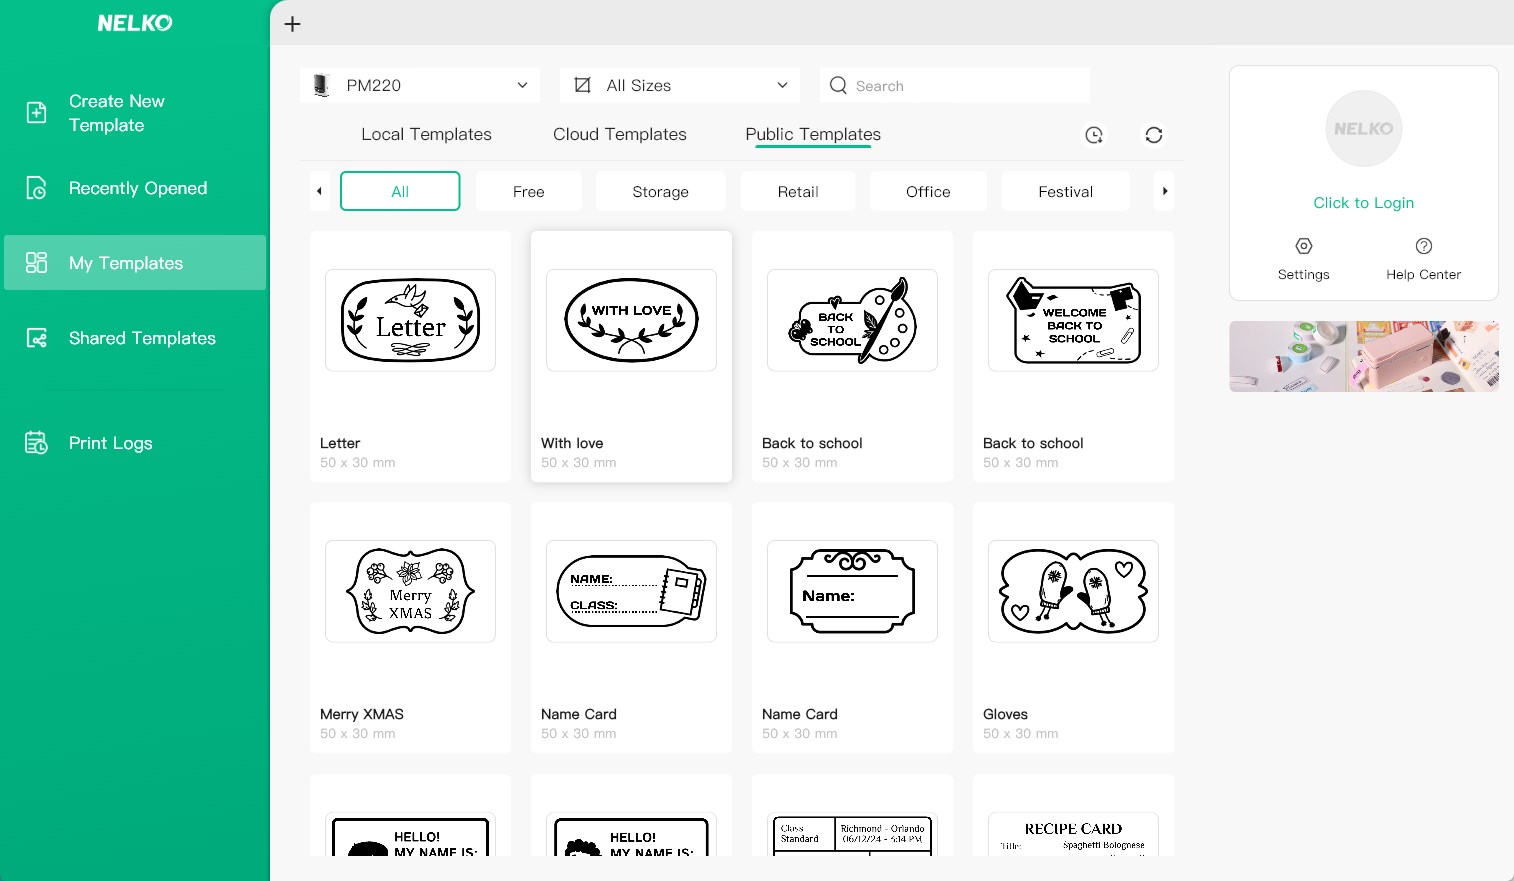Viewport: 1514px width, 881px height.
Task: Open the Letter template thumbnail
Action: [x=410, y=320]
